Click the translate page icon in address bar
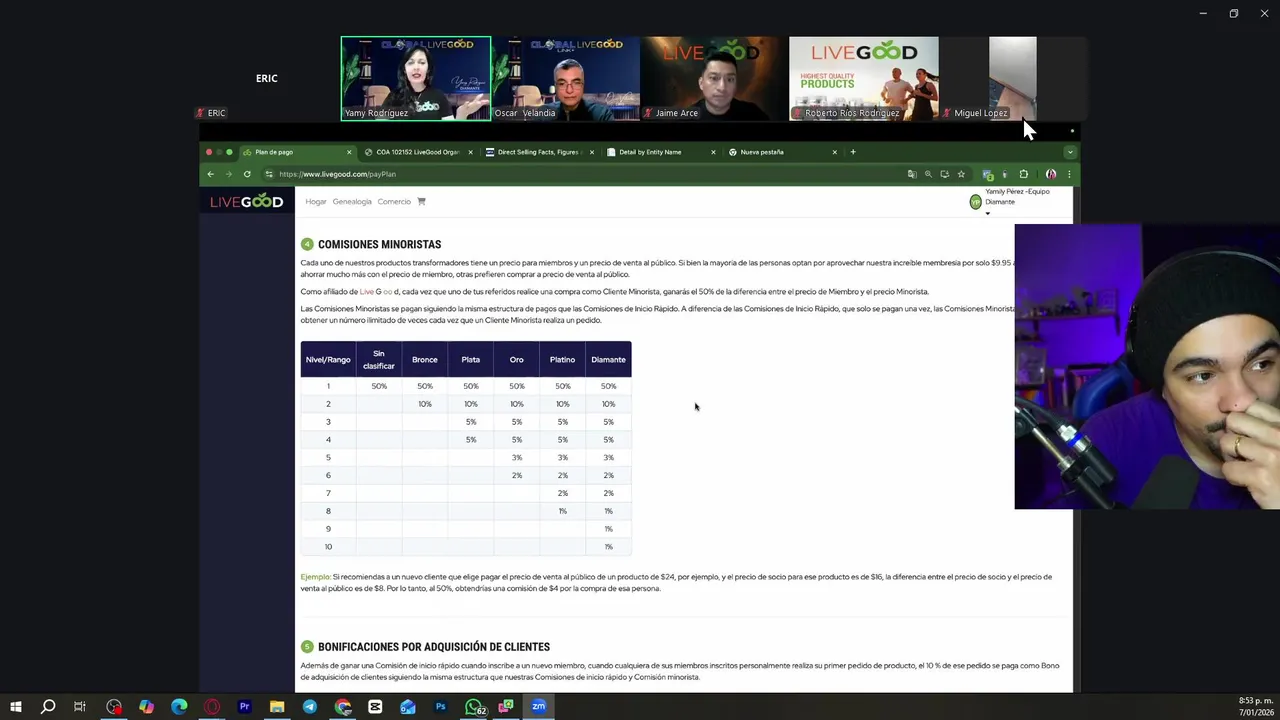Image resolution: width=1280 pixels, height=720 pixels. tap(911, 174)
